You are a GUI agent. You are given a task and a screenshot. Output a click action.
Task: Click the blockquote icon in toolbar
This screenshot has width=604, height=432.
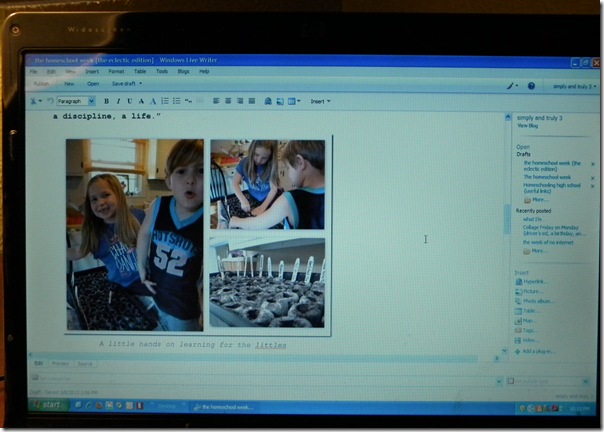188,101
